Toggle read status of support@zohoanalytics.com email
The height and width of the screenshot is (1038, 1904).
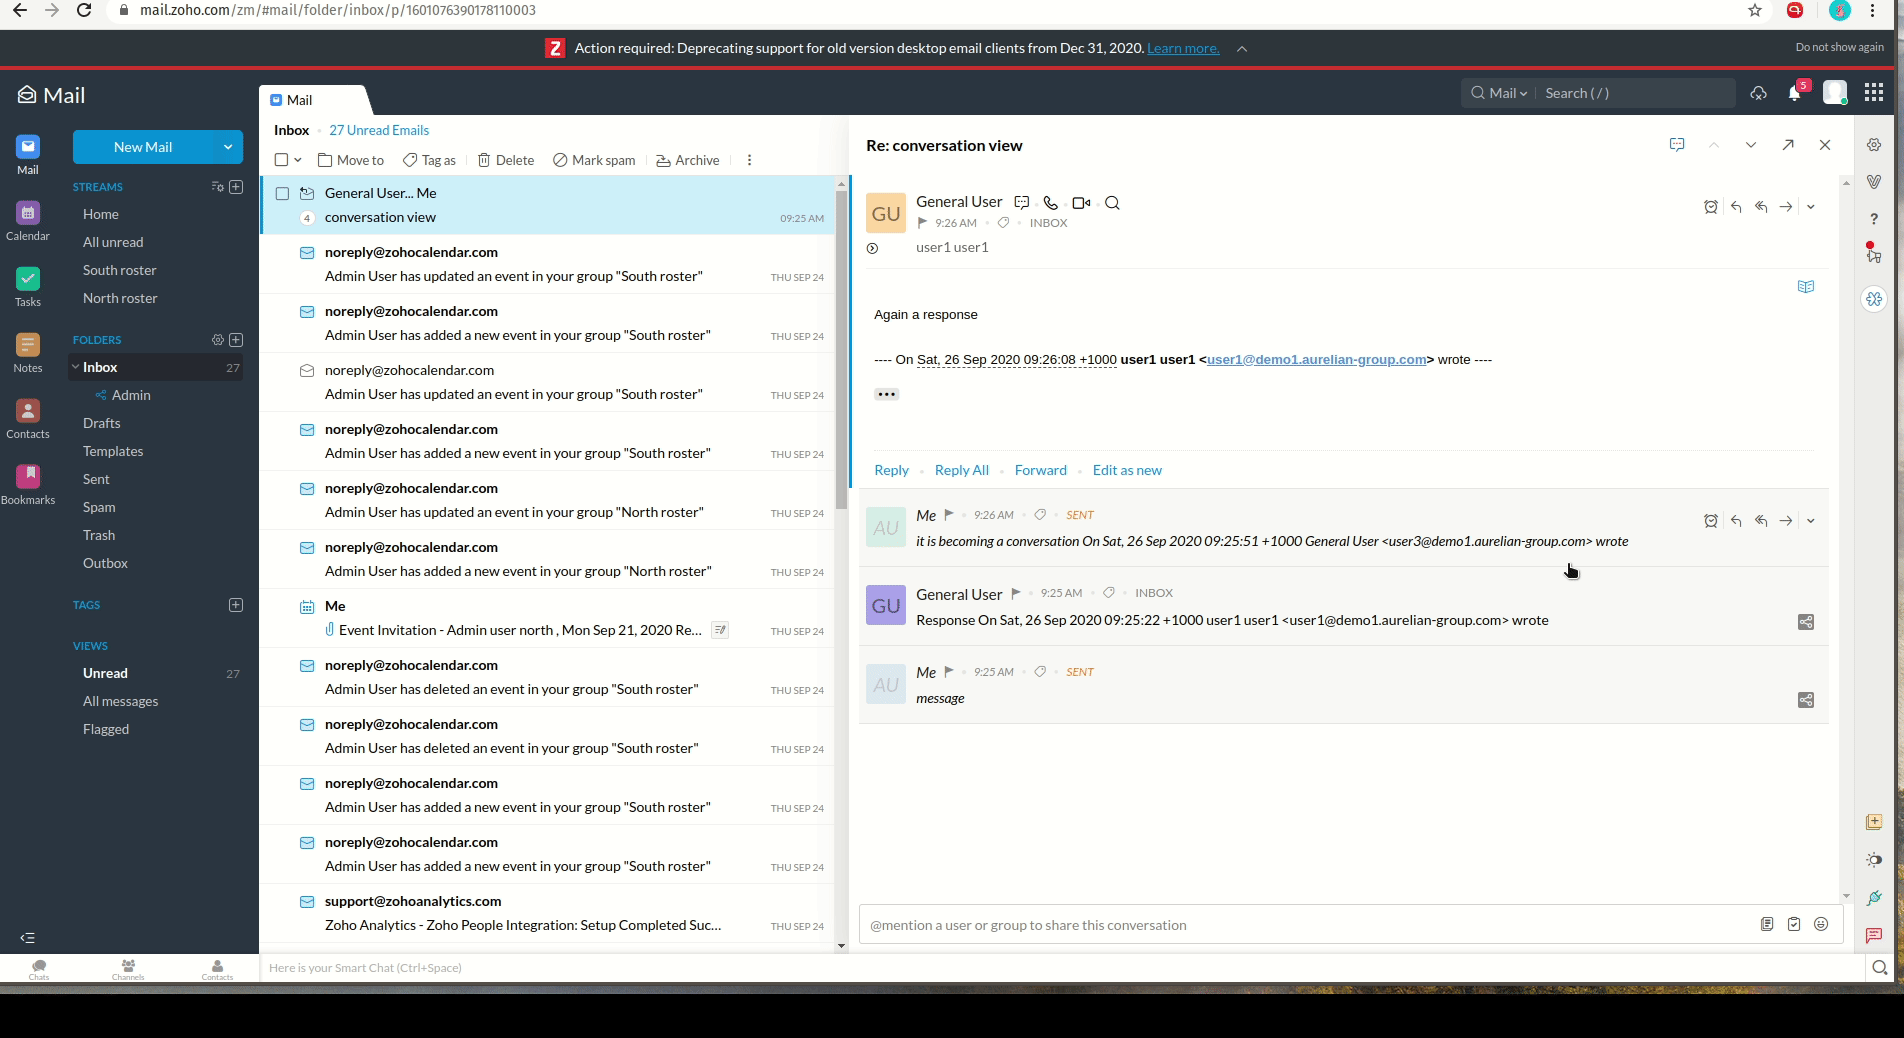click(x=307, y=902)
